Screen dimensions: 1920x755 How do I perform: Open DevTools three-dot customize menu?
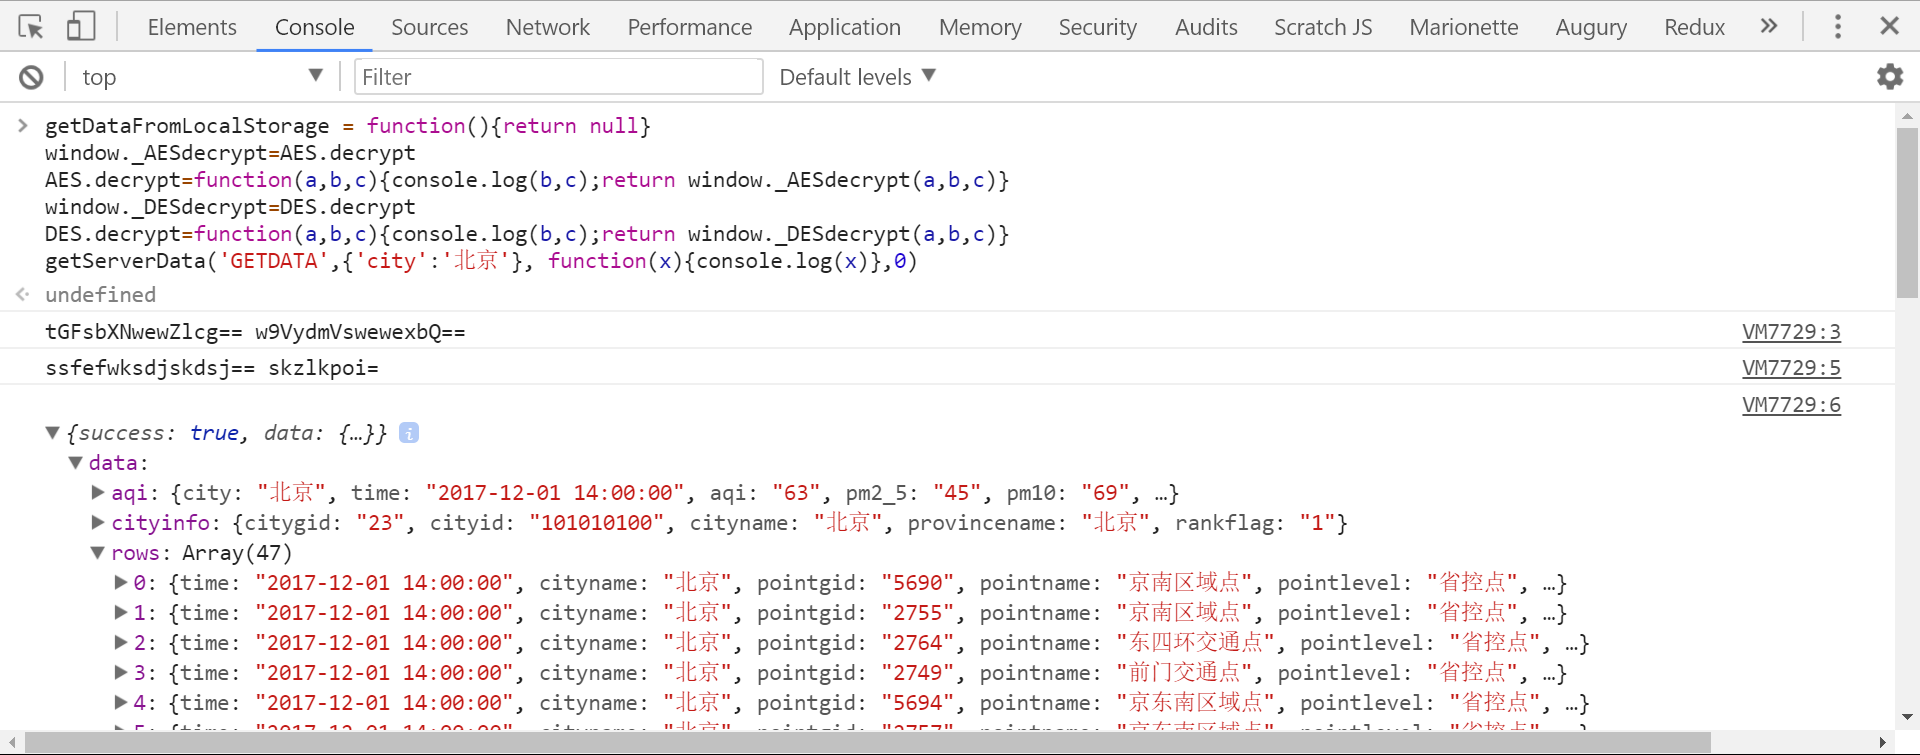pos(1838,26)
